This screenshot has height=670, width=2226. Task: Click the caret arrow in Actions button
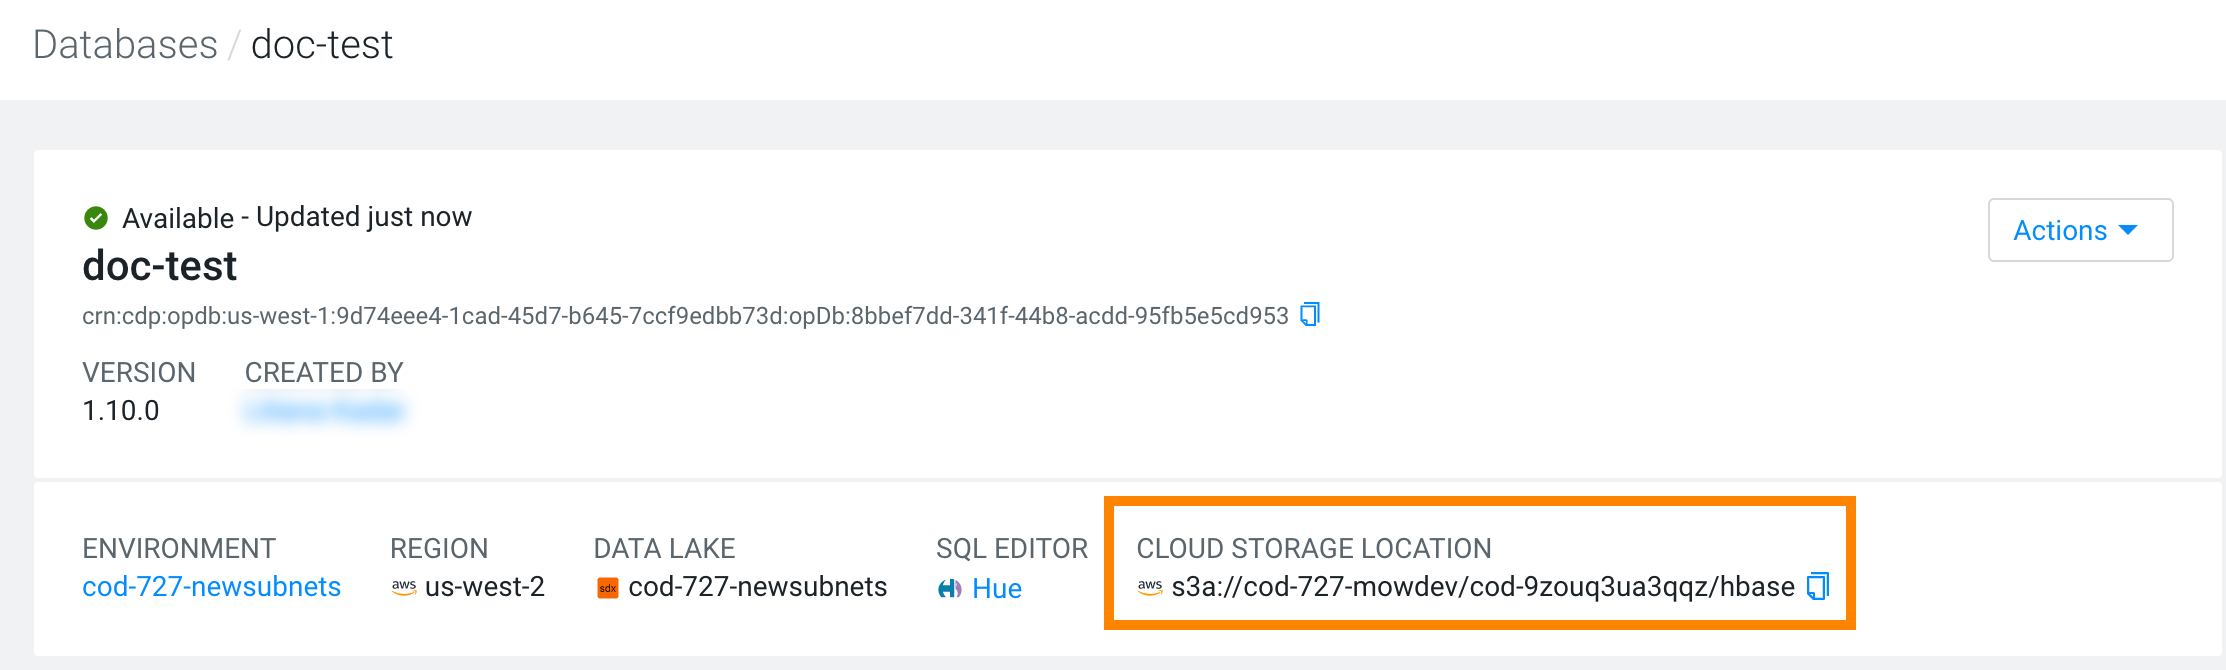coord(2129,230)
